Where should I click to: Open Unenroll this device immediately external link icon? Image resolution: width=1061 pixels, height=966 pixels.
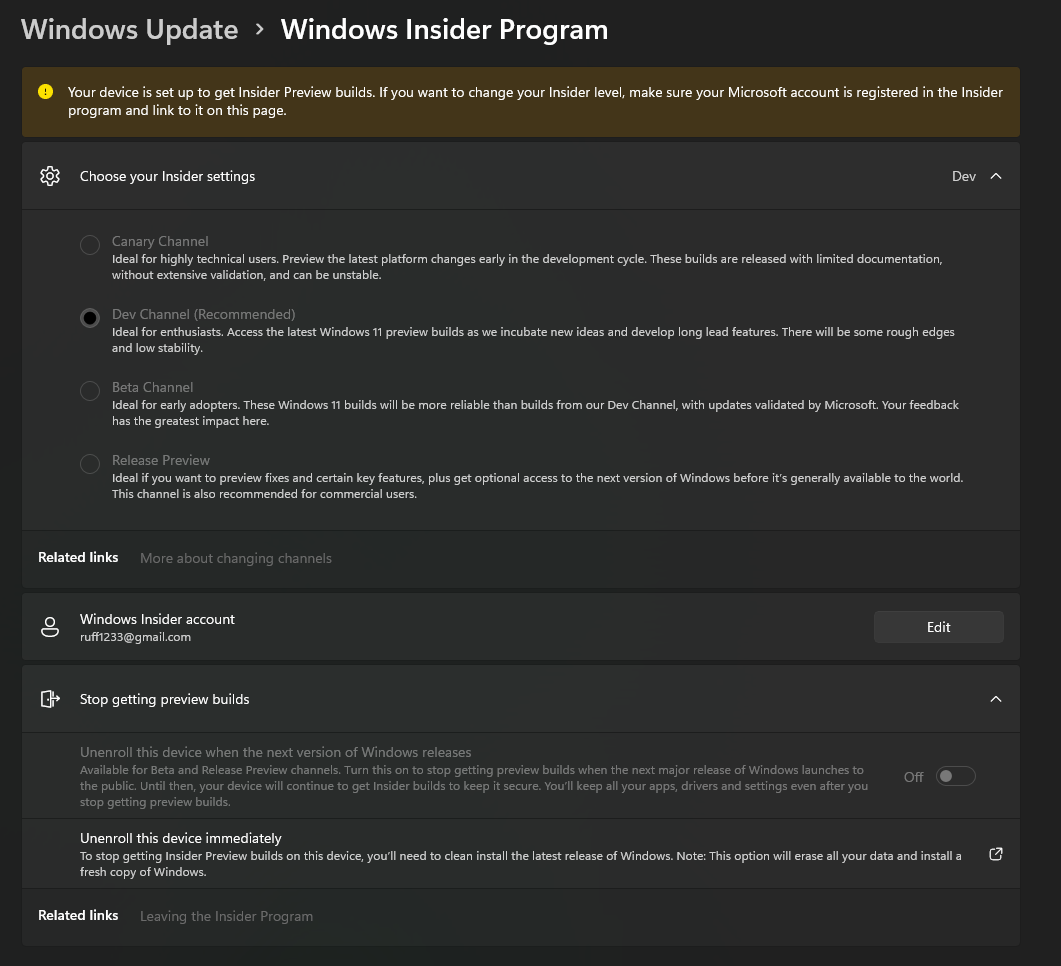tap(995, 854)
